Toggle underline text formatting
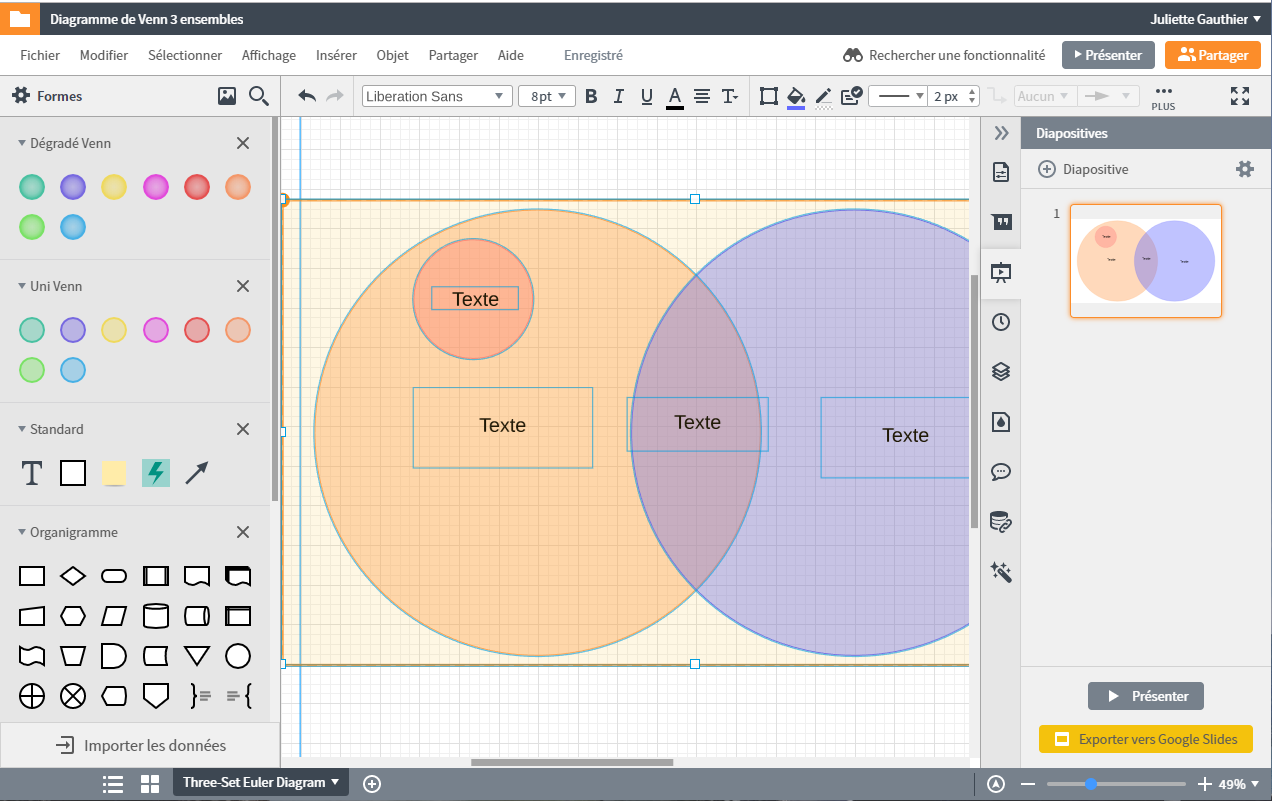The height and width of the screenshot is (801, 1272). point(646,95)
